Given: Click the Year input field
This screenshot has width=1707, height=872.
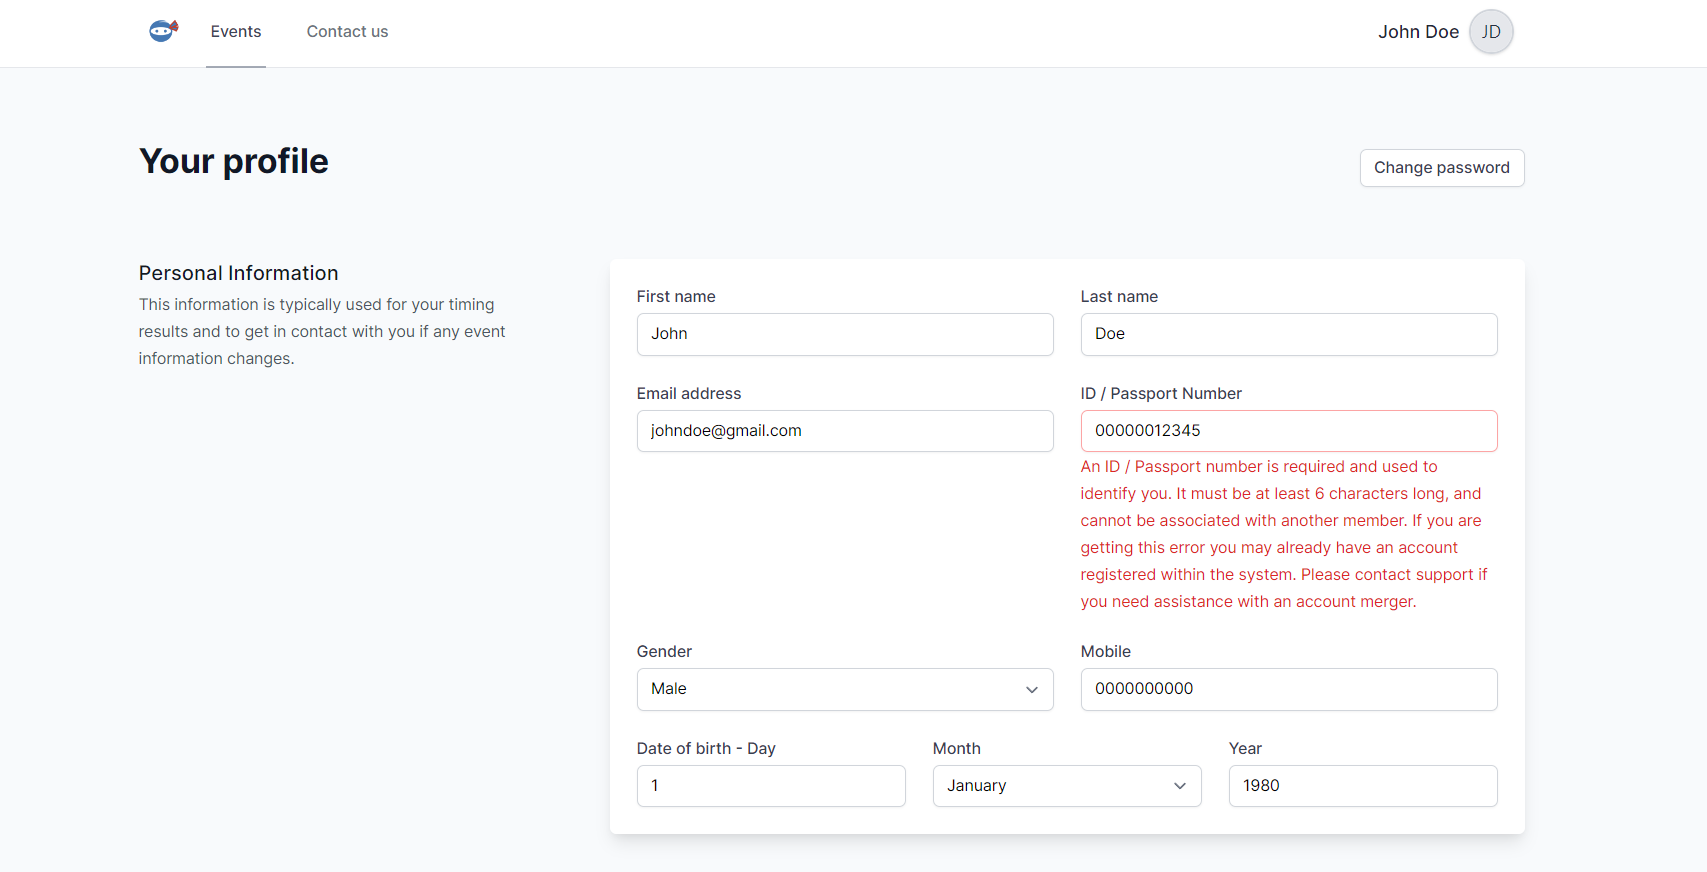Looking at the screenshot, I should (1362, 786).
